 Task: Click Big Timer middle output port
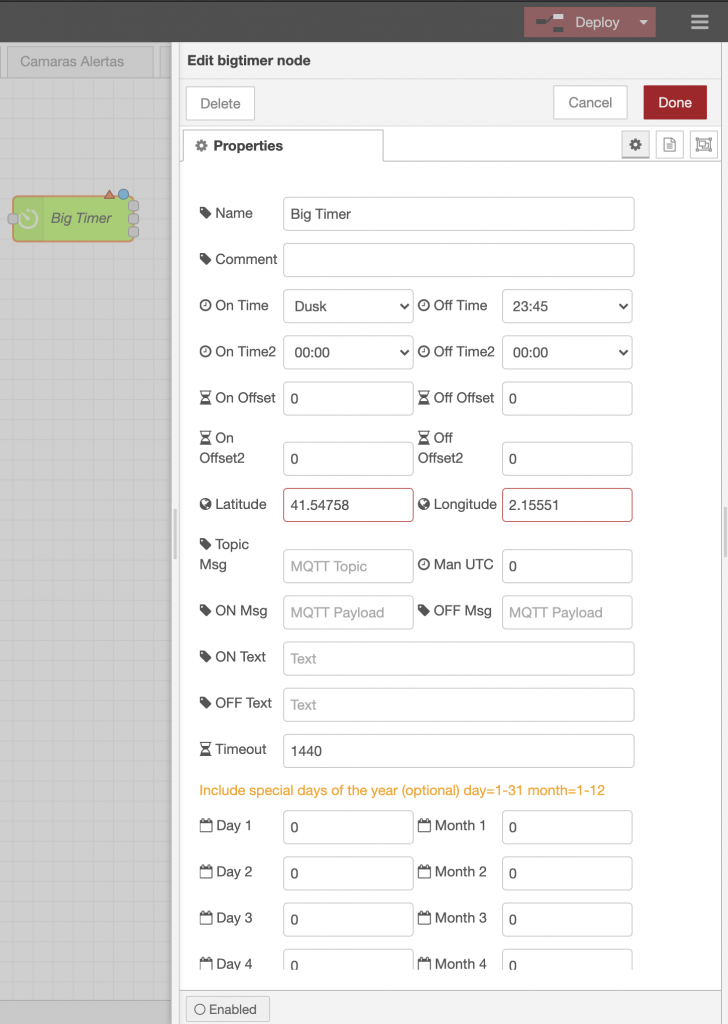click(x=134, y=219)
